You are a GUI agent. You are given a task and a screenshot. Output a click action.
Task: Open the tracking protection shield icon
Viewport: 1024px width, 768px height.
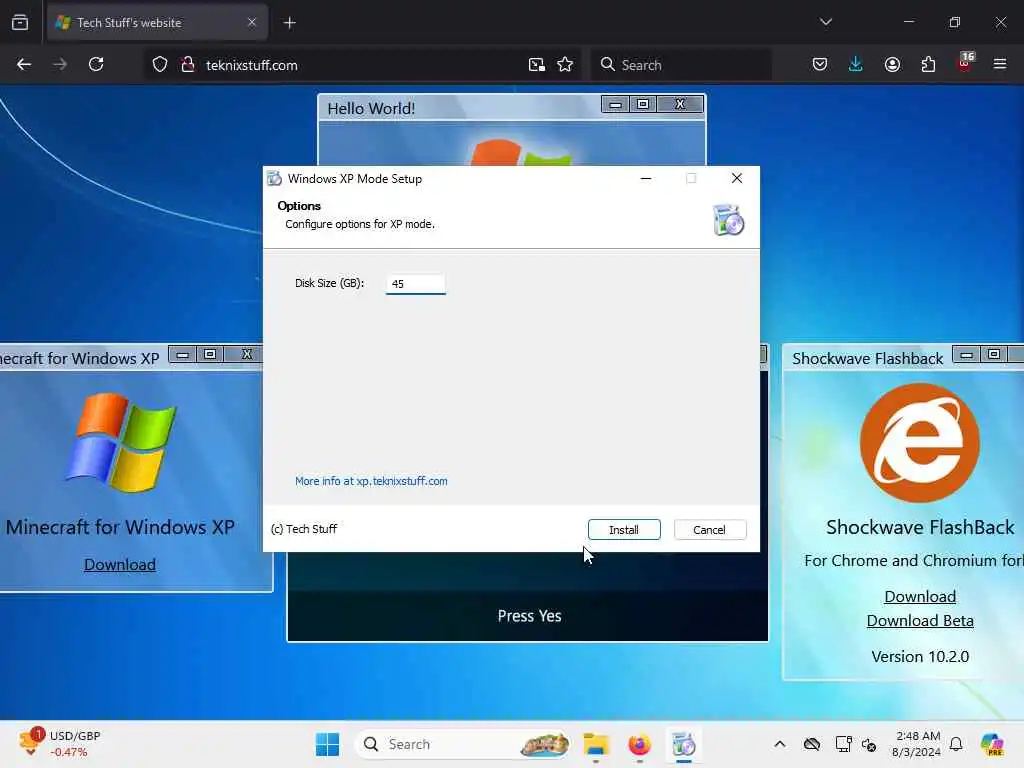tap(160, 65)
